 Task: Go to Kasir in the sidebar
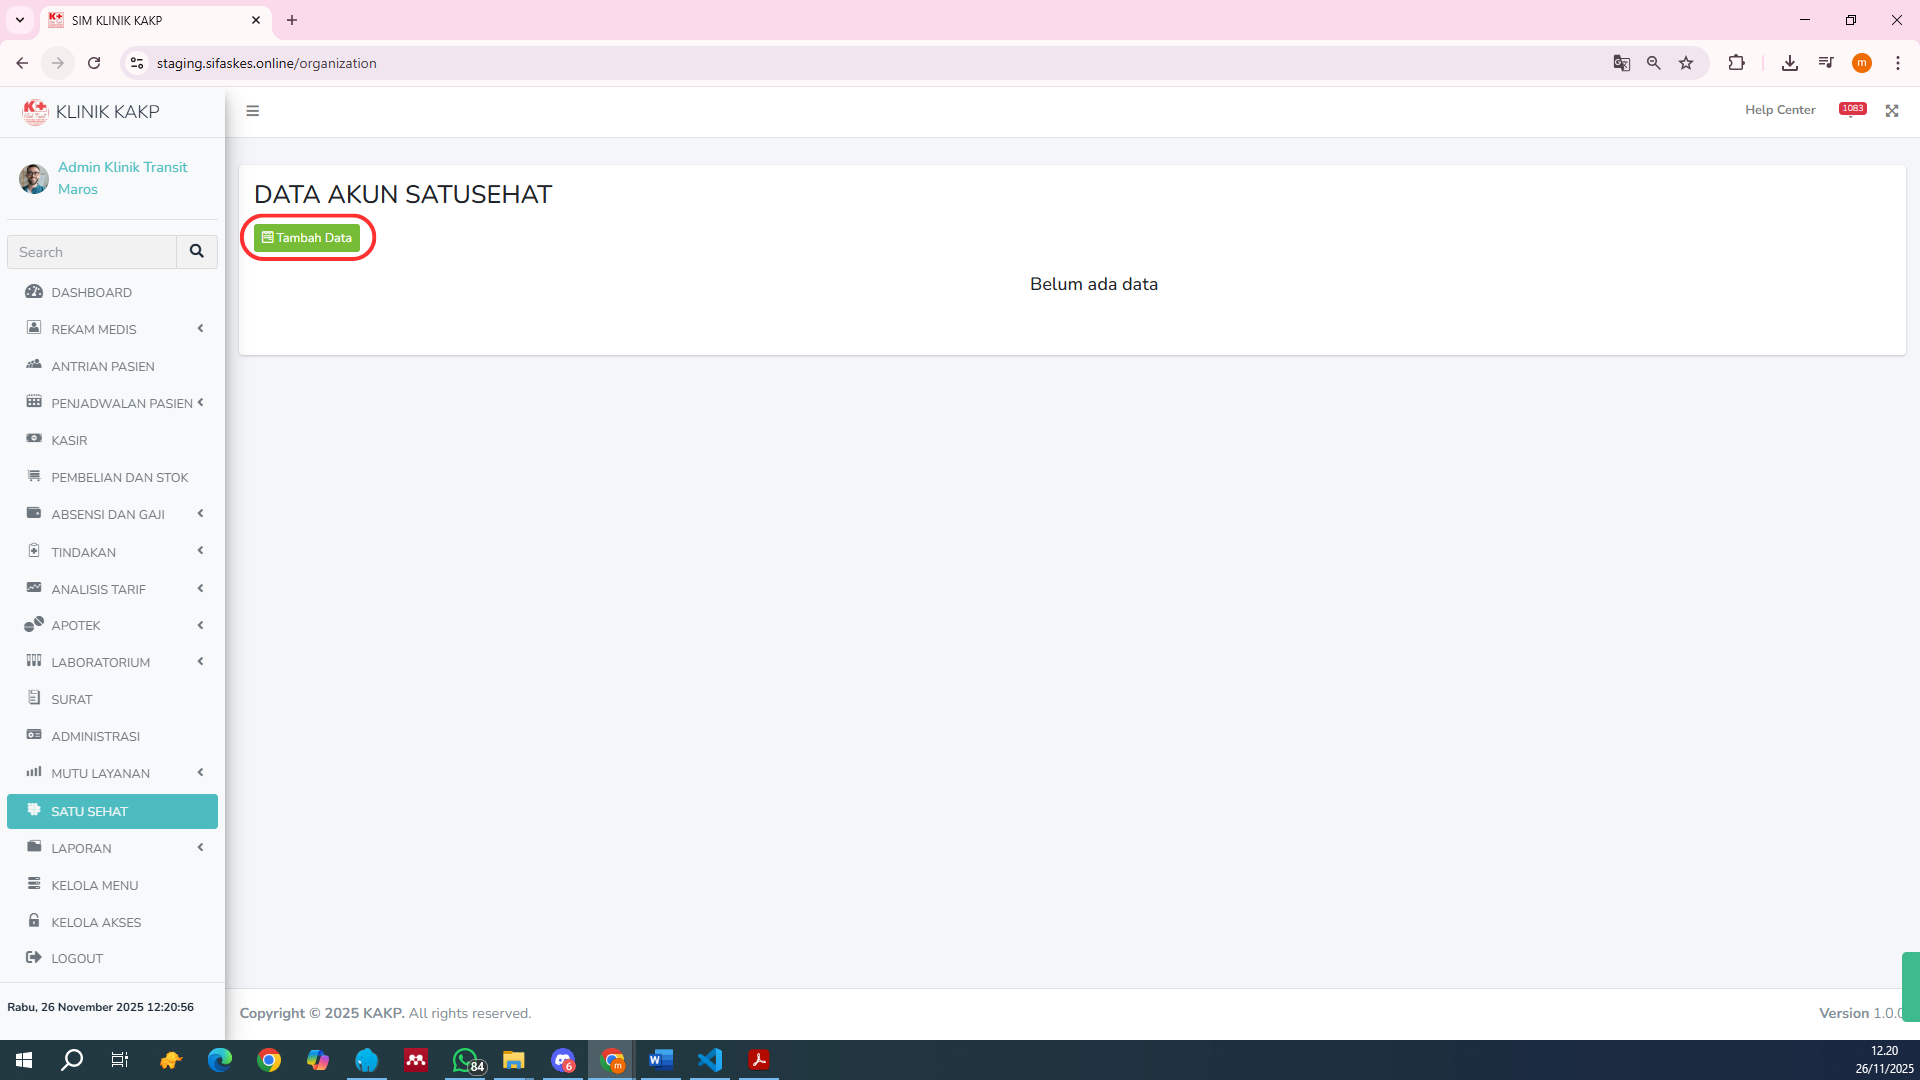(x=69, y=440)
